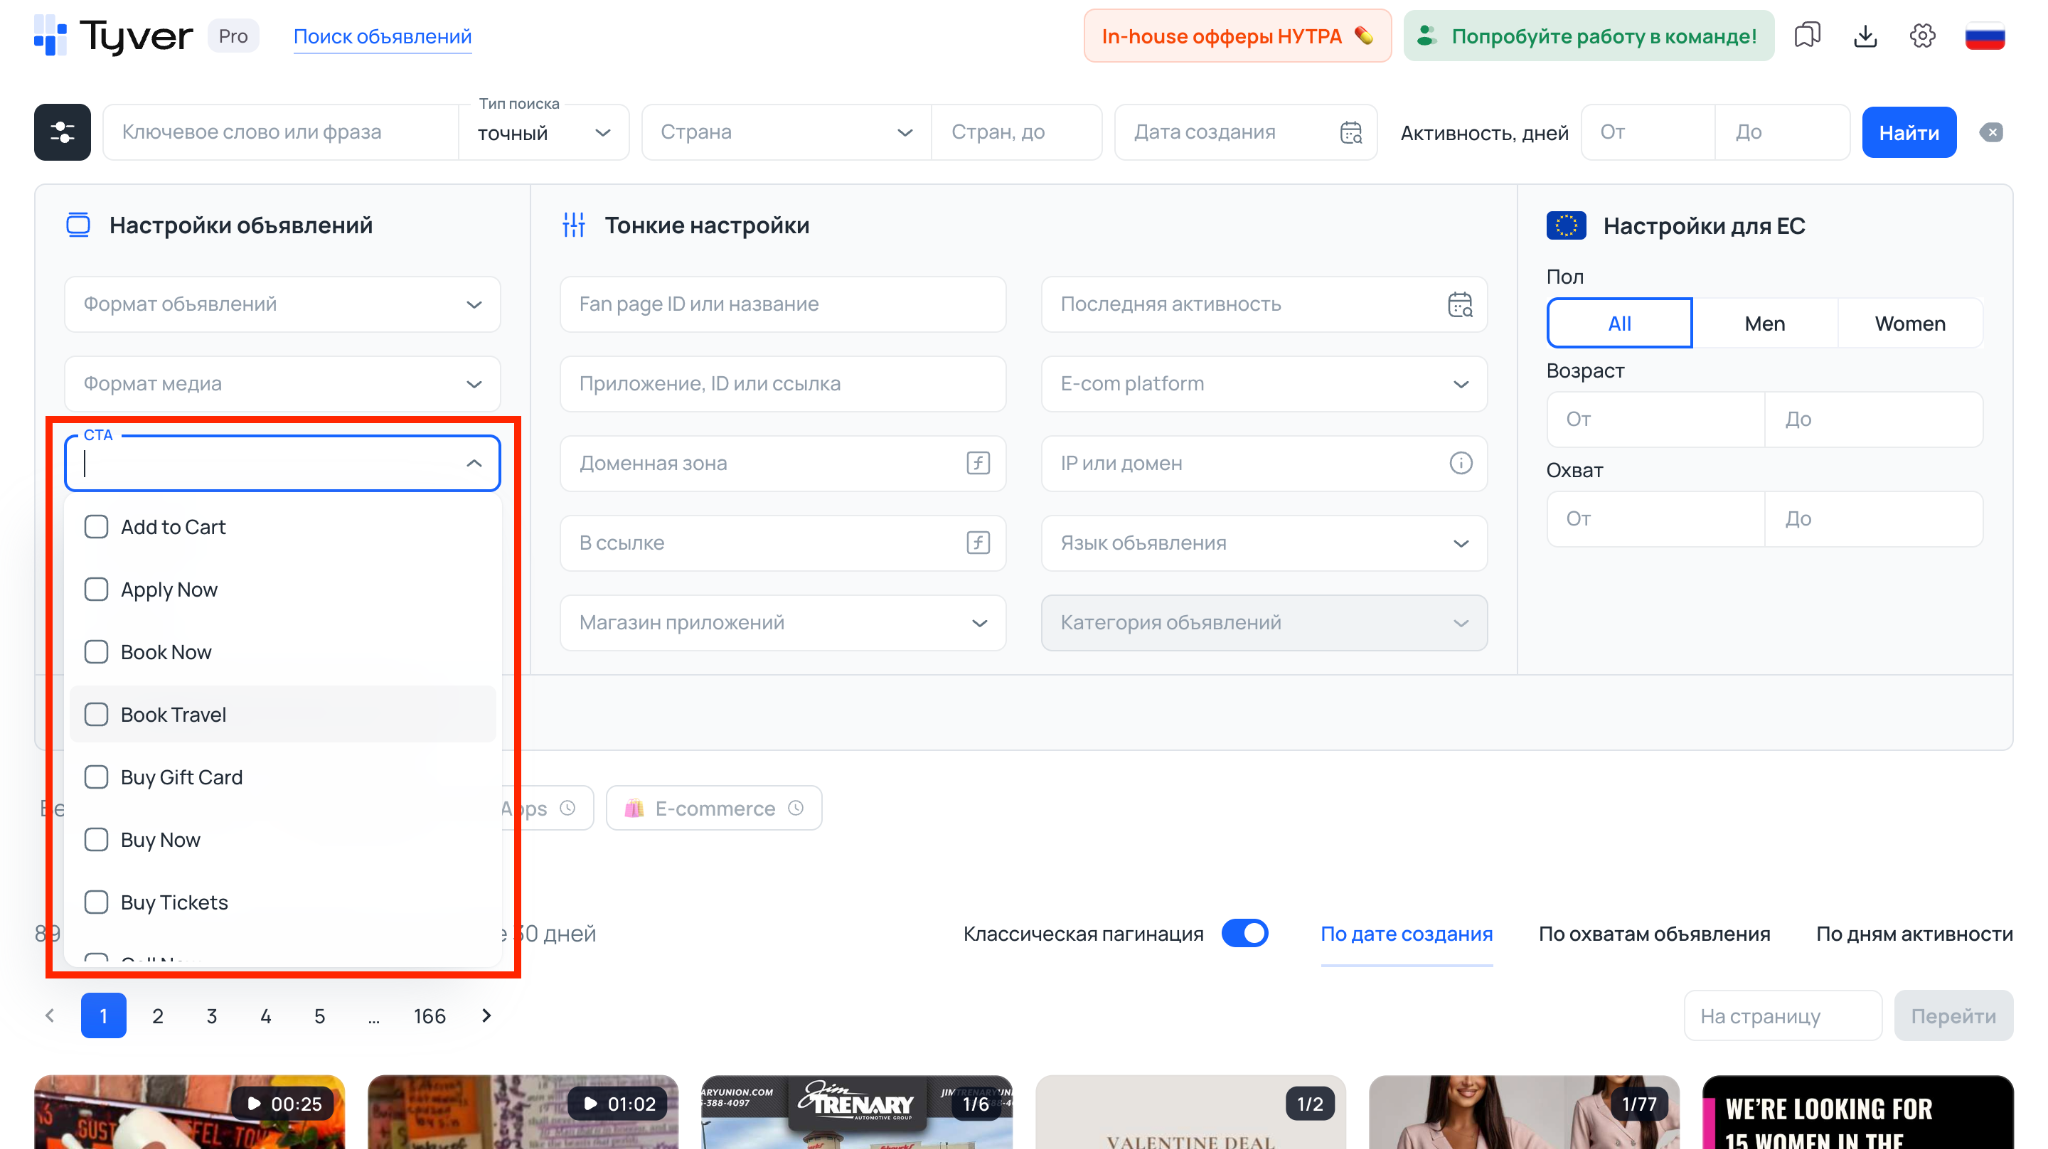The image size is (2048, 1149).
Task: Switch sorting to По охватам объявления
Action: coord(1654,933)
